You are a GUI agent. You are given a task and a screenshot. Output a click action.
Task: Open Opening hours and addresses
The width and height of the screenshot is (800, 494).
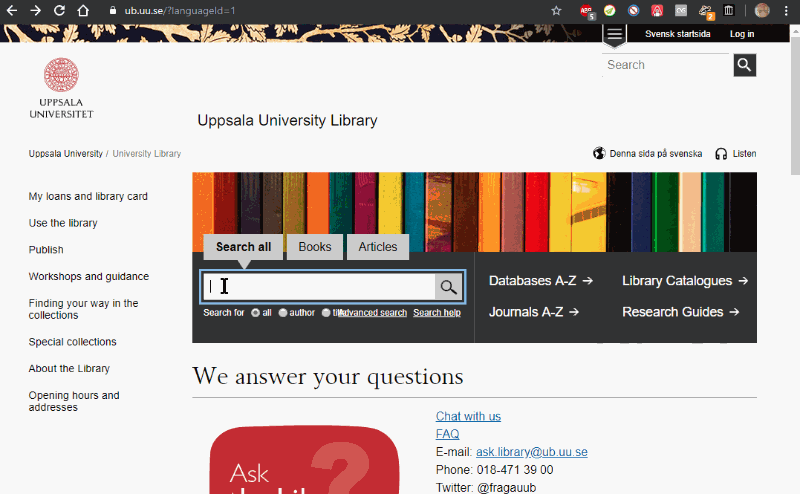click(74, 401)
